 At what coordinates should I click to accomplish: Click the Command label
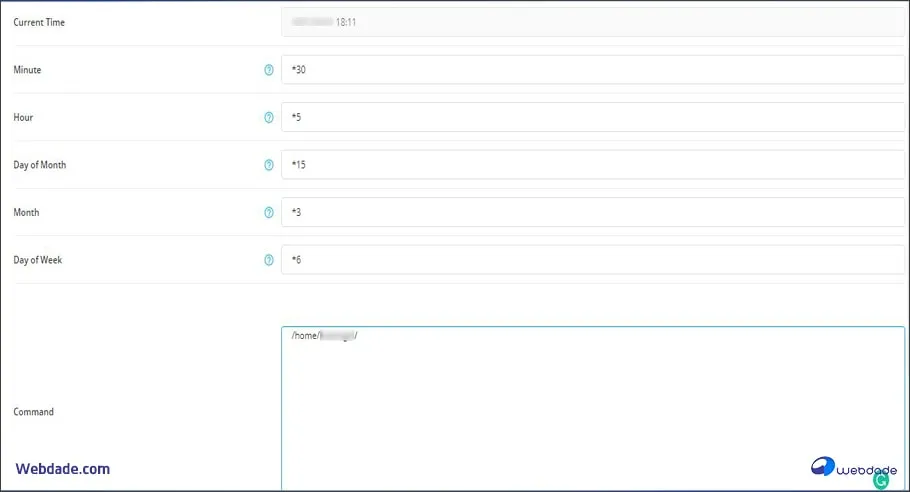click(x=33, y=412)
